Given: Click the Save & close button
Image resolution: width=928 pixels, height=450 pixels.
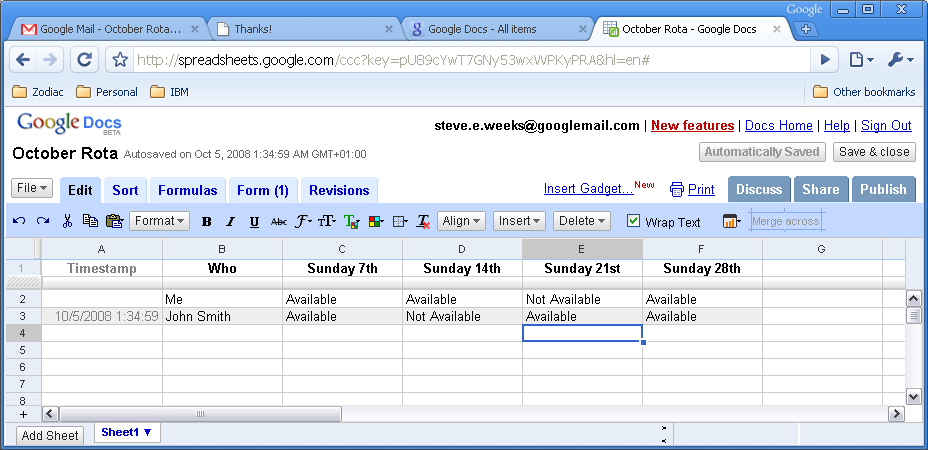Looking at the screenshot, I should point(874,152).
